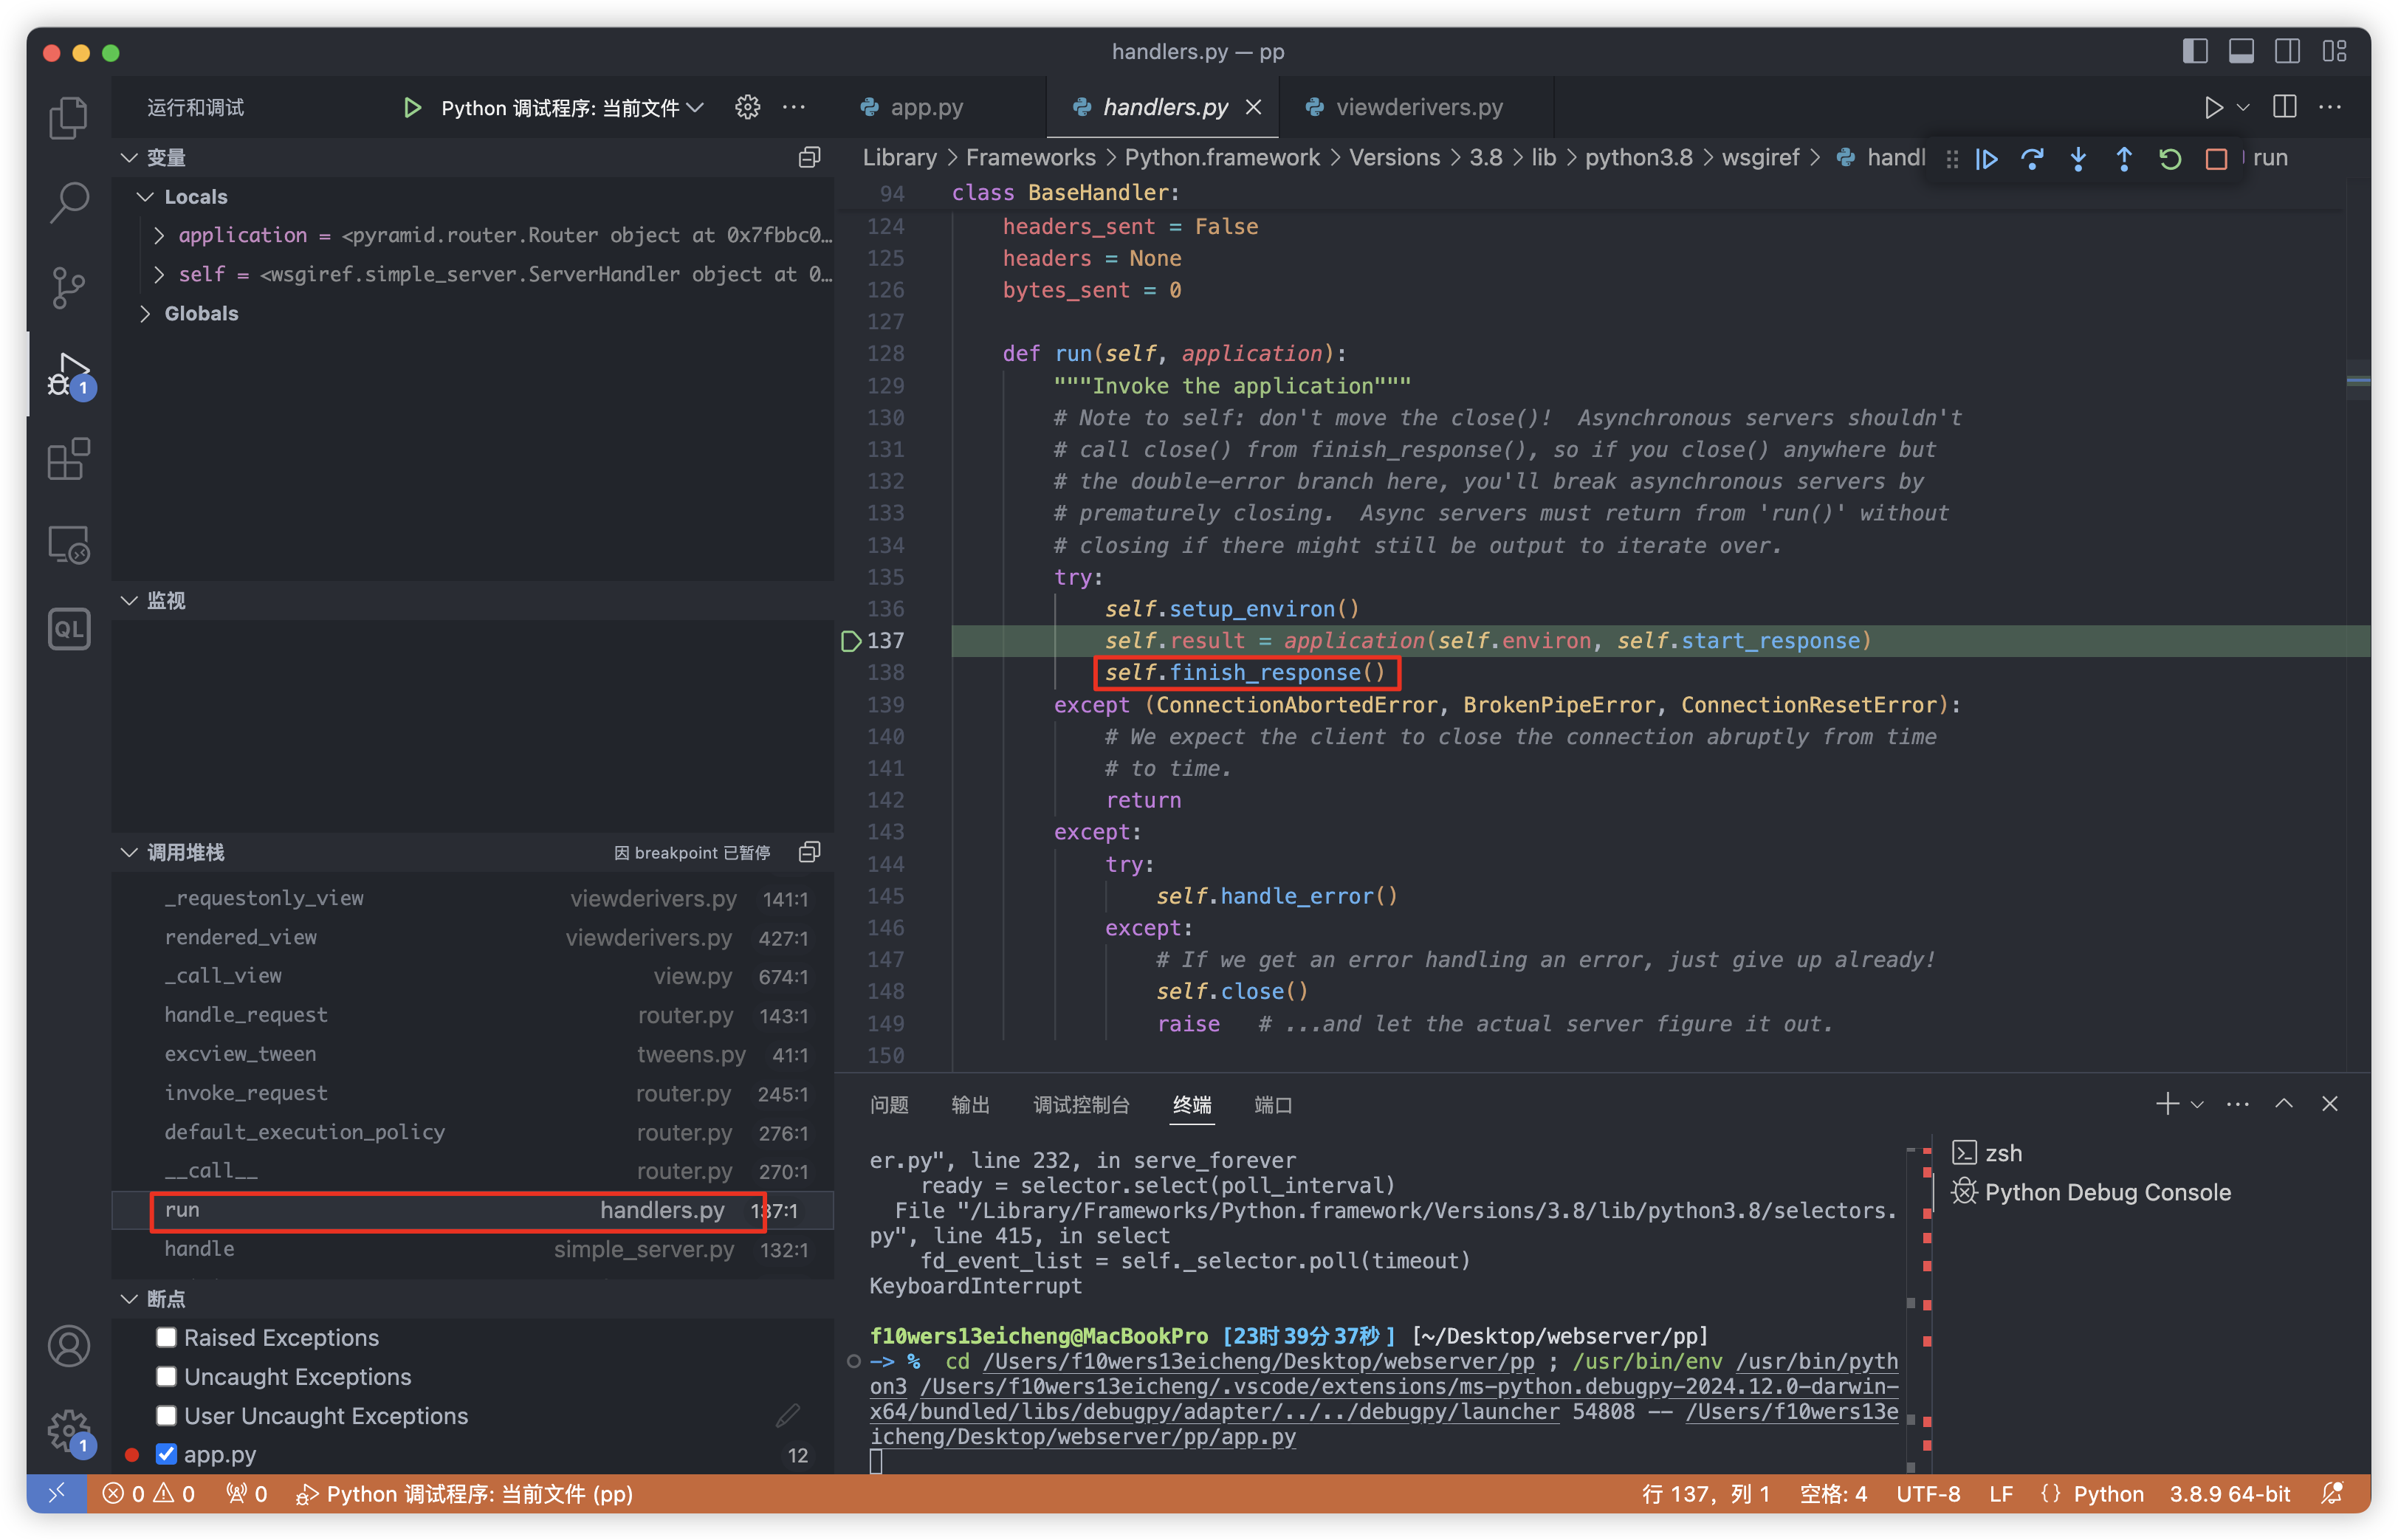
Task: Open the Manage gear in activity bar
Action: [68, 1431]
